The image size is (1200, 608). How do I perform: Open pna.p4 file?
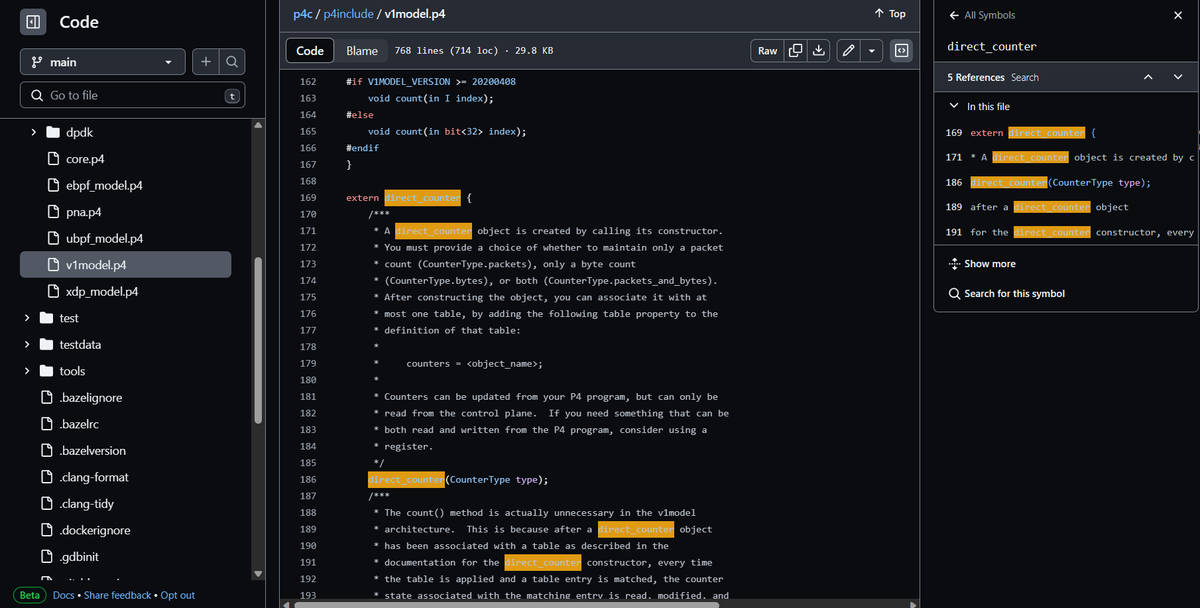pyautogui.click(x=83, y=212)
